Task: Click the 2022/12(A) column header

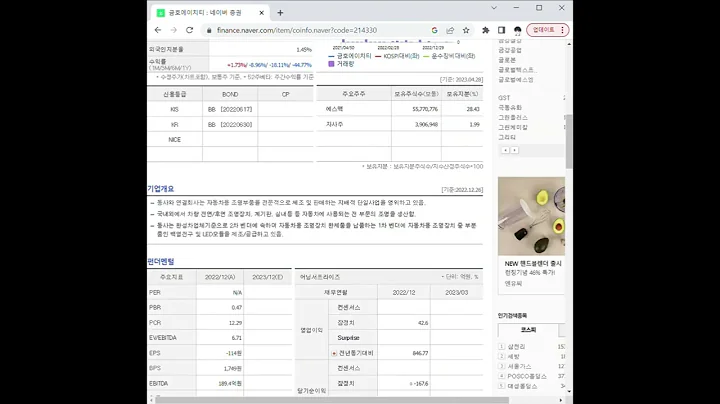Action: coord(220,277)
